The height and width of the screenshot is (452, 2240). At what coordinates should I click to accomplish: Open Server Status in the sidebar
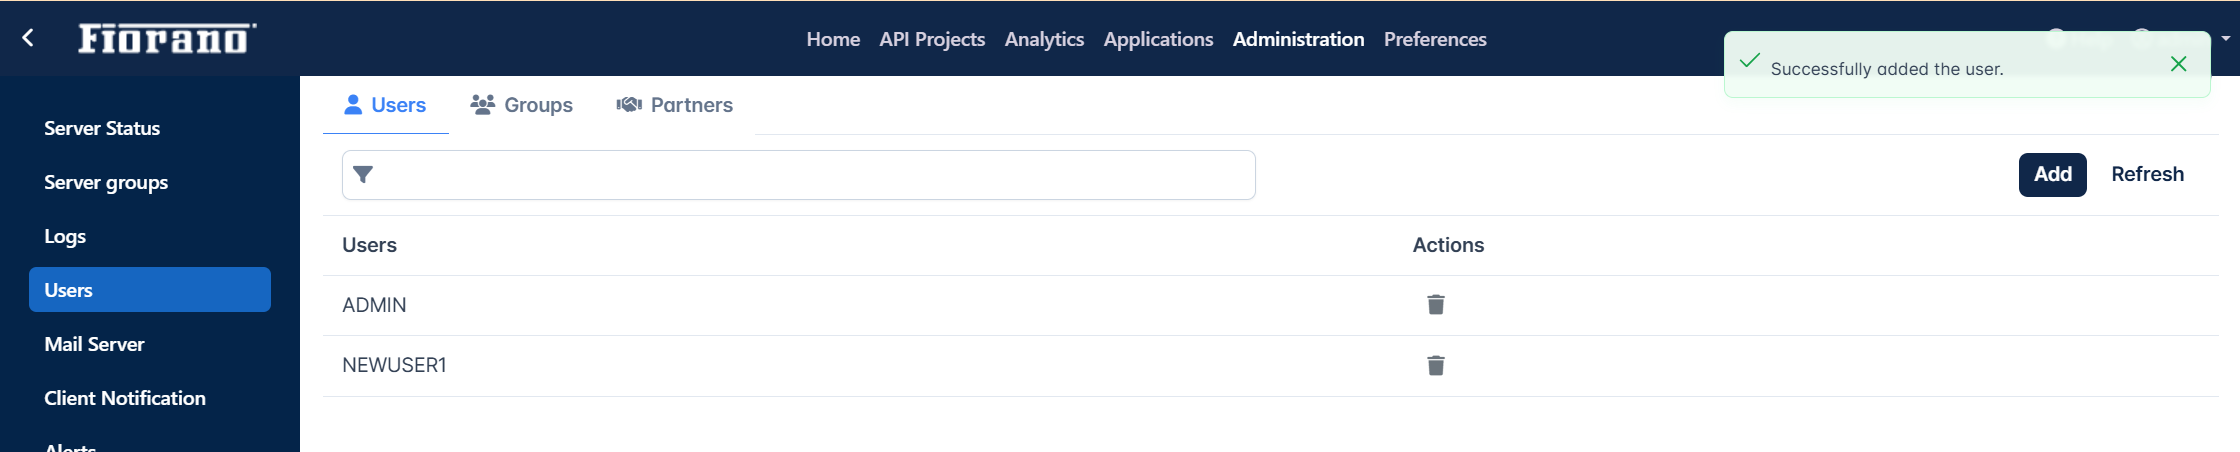tap(102, 128)
